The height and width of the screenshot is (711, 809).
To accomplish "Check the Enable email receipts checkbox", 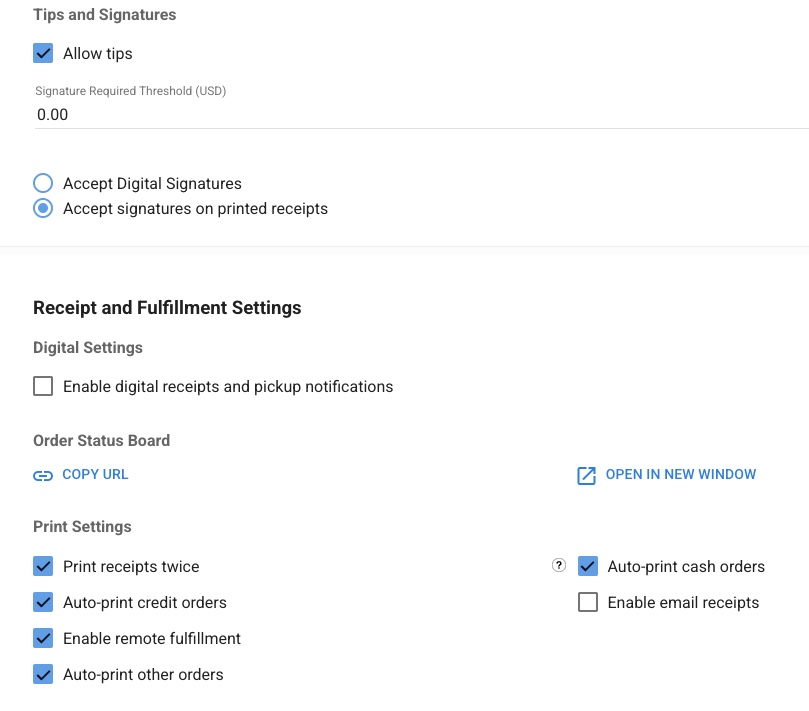I will point(588,602).
